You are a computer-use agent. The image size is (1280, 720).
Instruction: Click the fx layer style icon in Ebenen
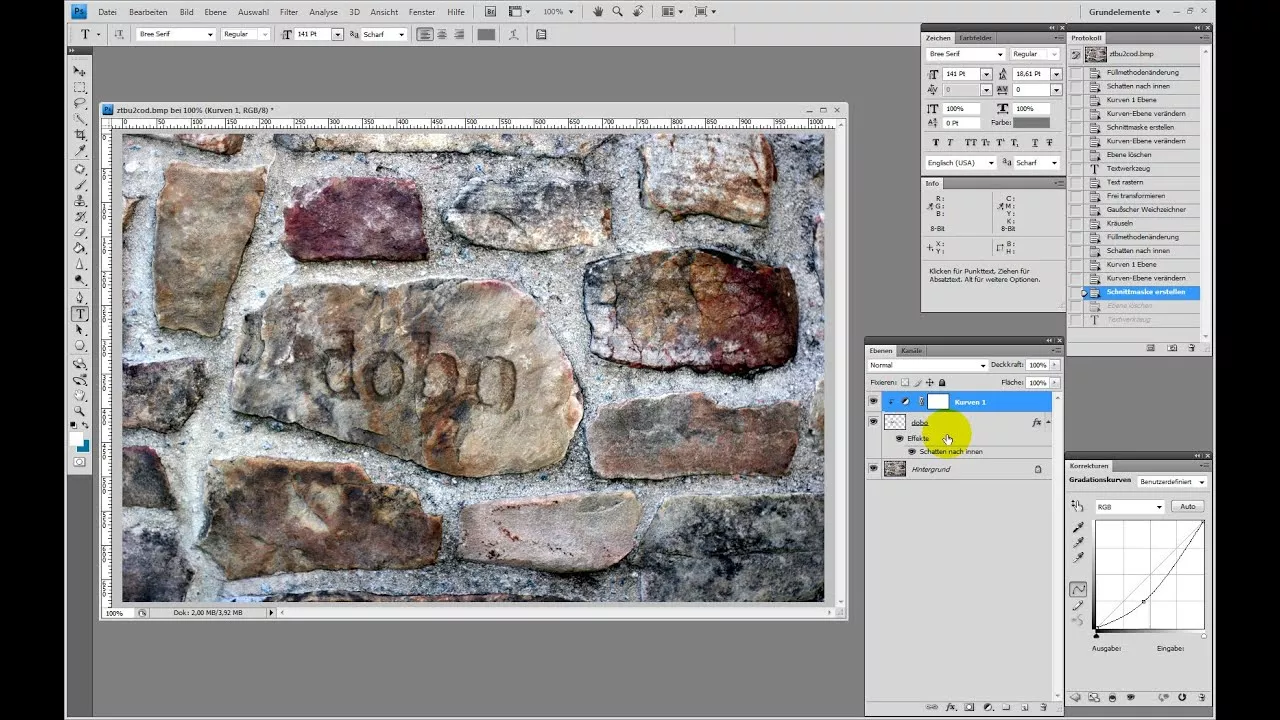pos(951,707)
